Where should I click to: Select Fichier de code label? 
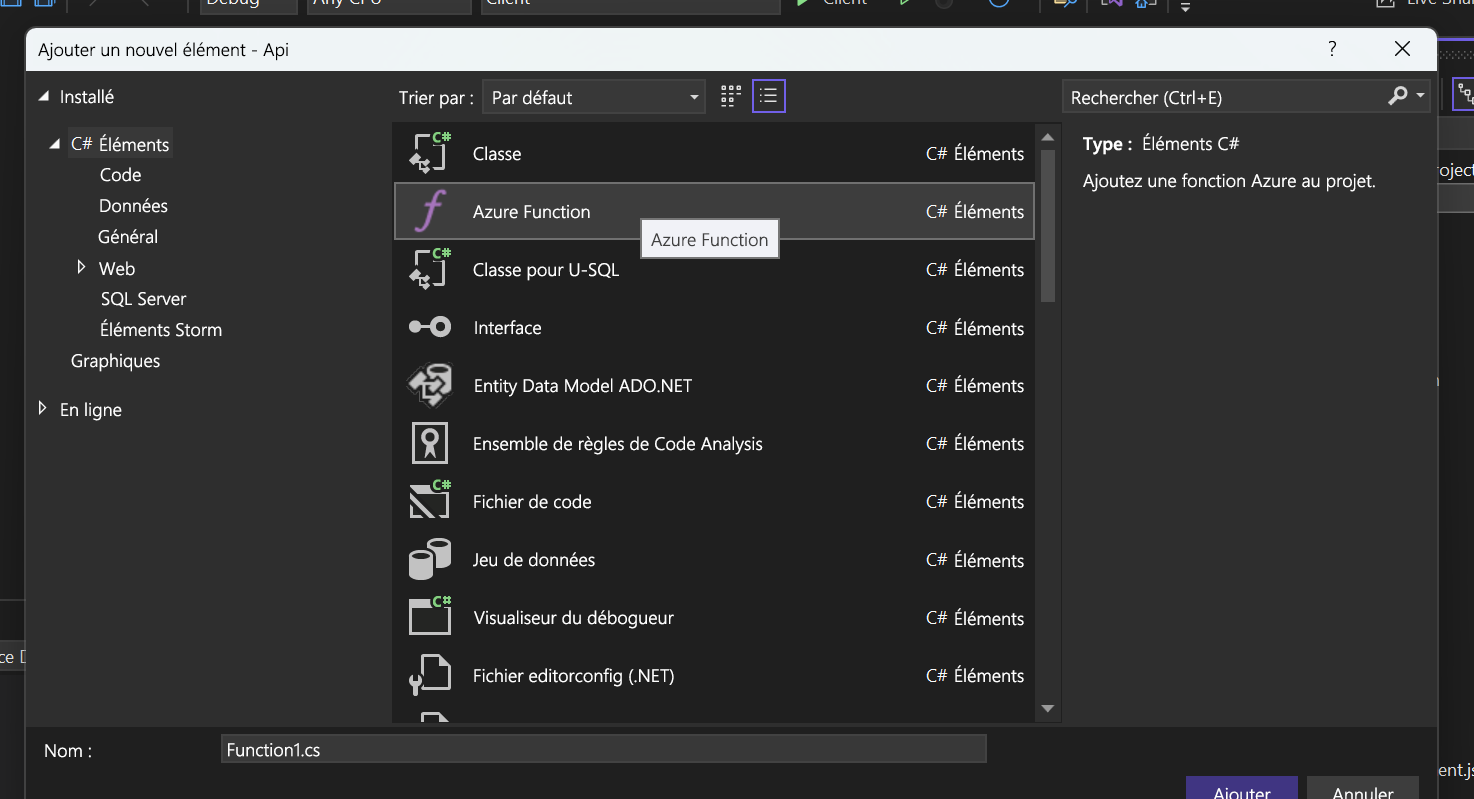tap(532, 502)
